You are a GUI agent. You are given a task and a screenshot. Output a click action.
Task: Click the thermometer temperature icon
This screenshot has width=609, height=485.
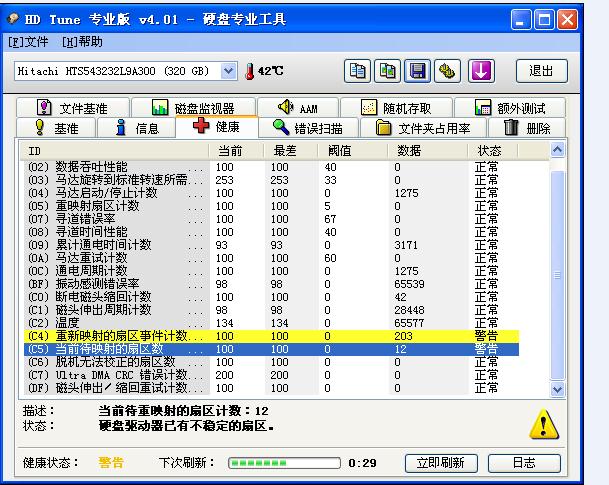pos(250,71)
